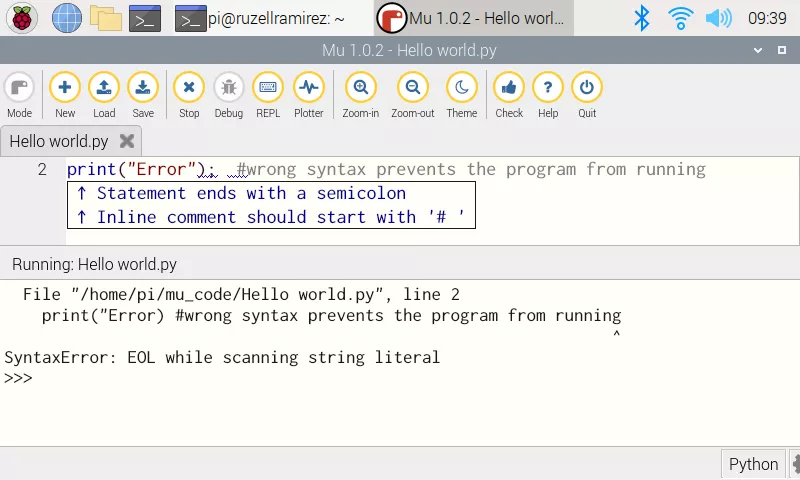Screen dimensions: 800x480
Task: Zoom out the editor text
Action: (x=412, y=95)
